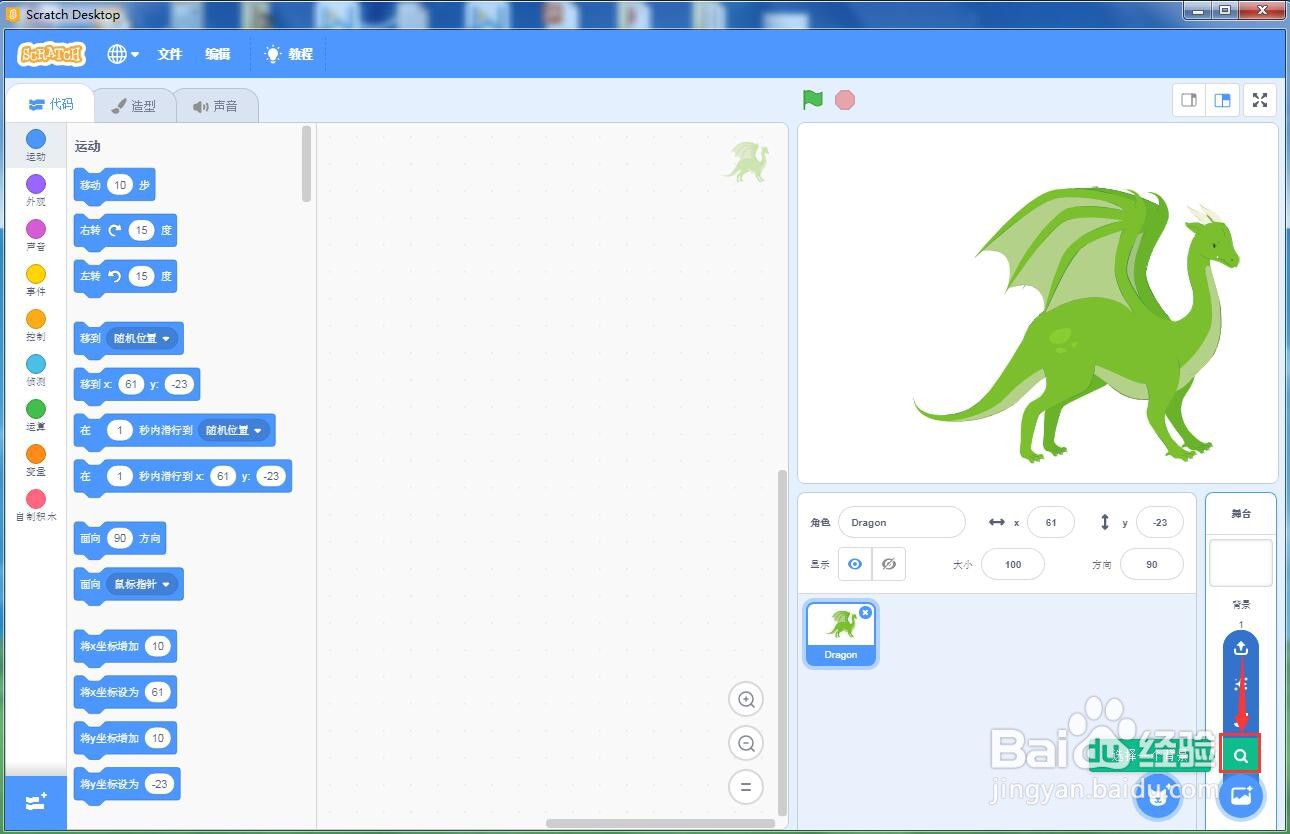1290x834 pixels.
Task: Open the 文件 menu
Action: tap(170, 54)
